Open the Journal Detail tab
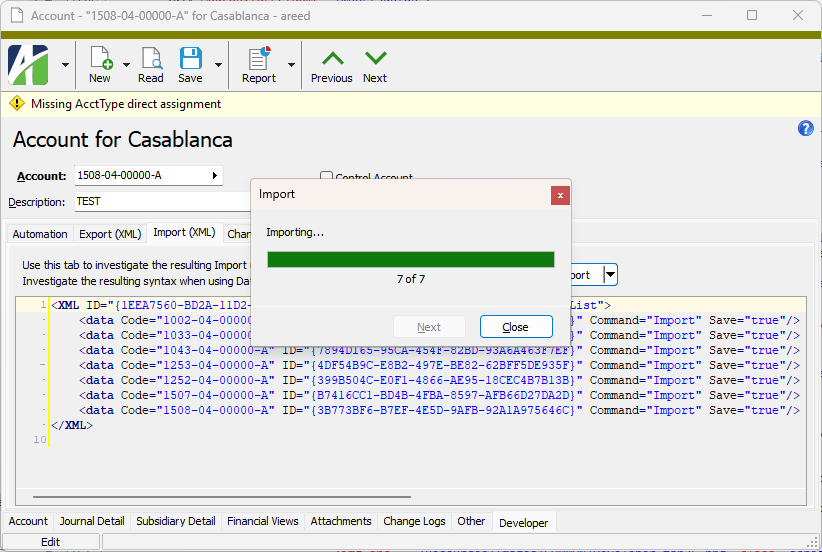Viewport: 822px width, 552px height. click(92, 521)
